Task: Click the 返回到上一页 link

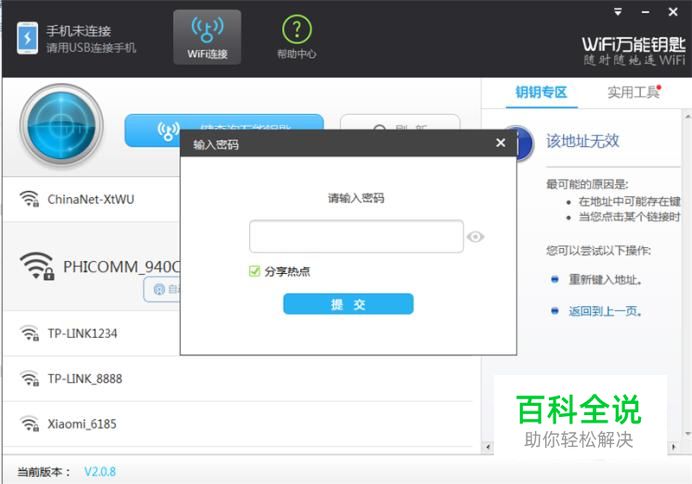Action: 605,311
